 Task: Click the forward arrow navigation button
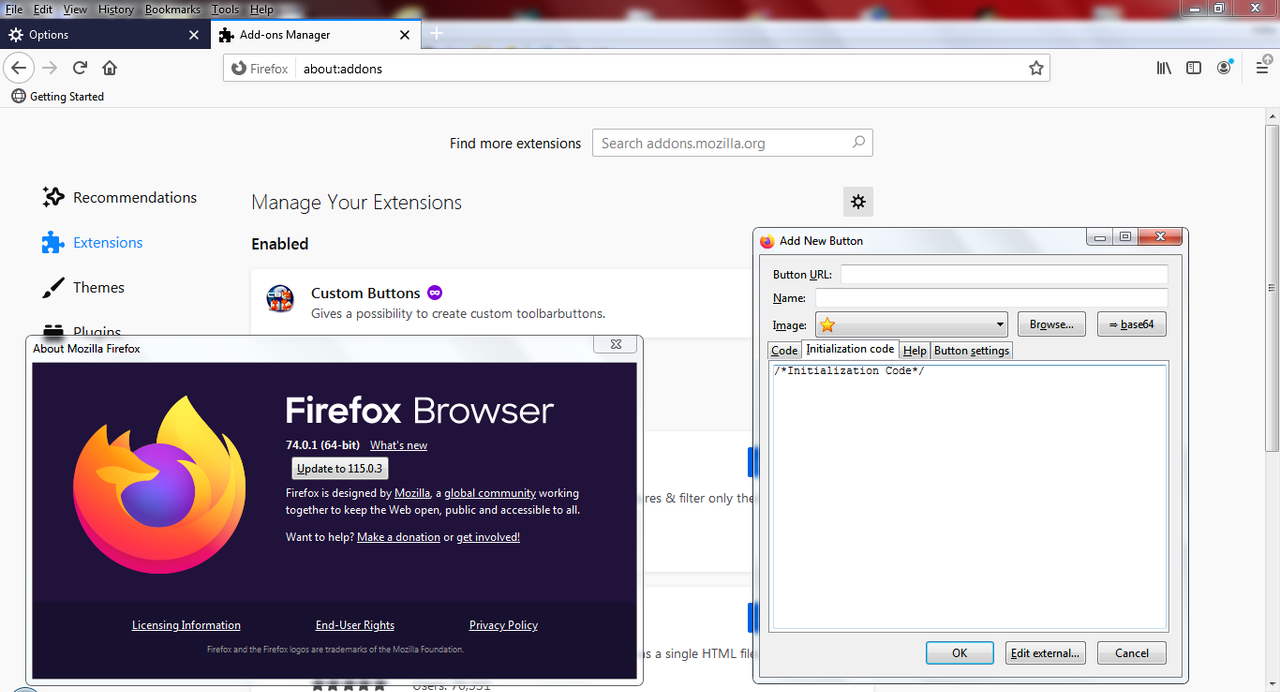(50, 68)
